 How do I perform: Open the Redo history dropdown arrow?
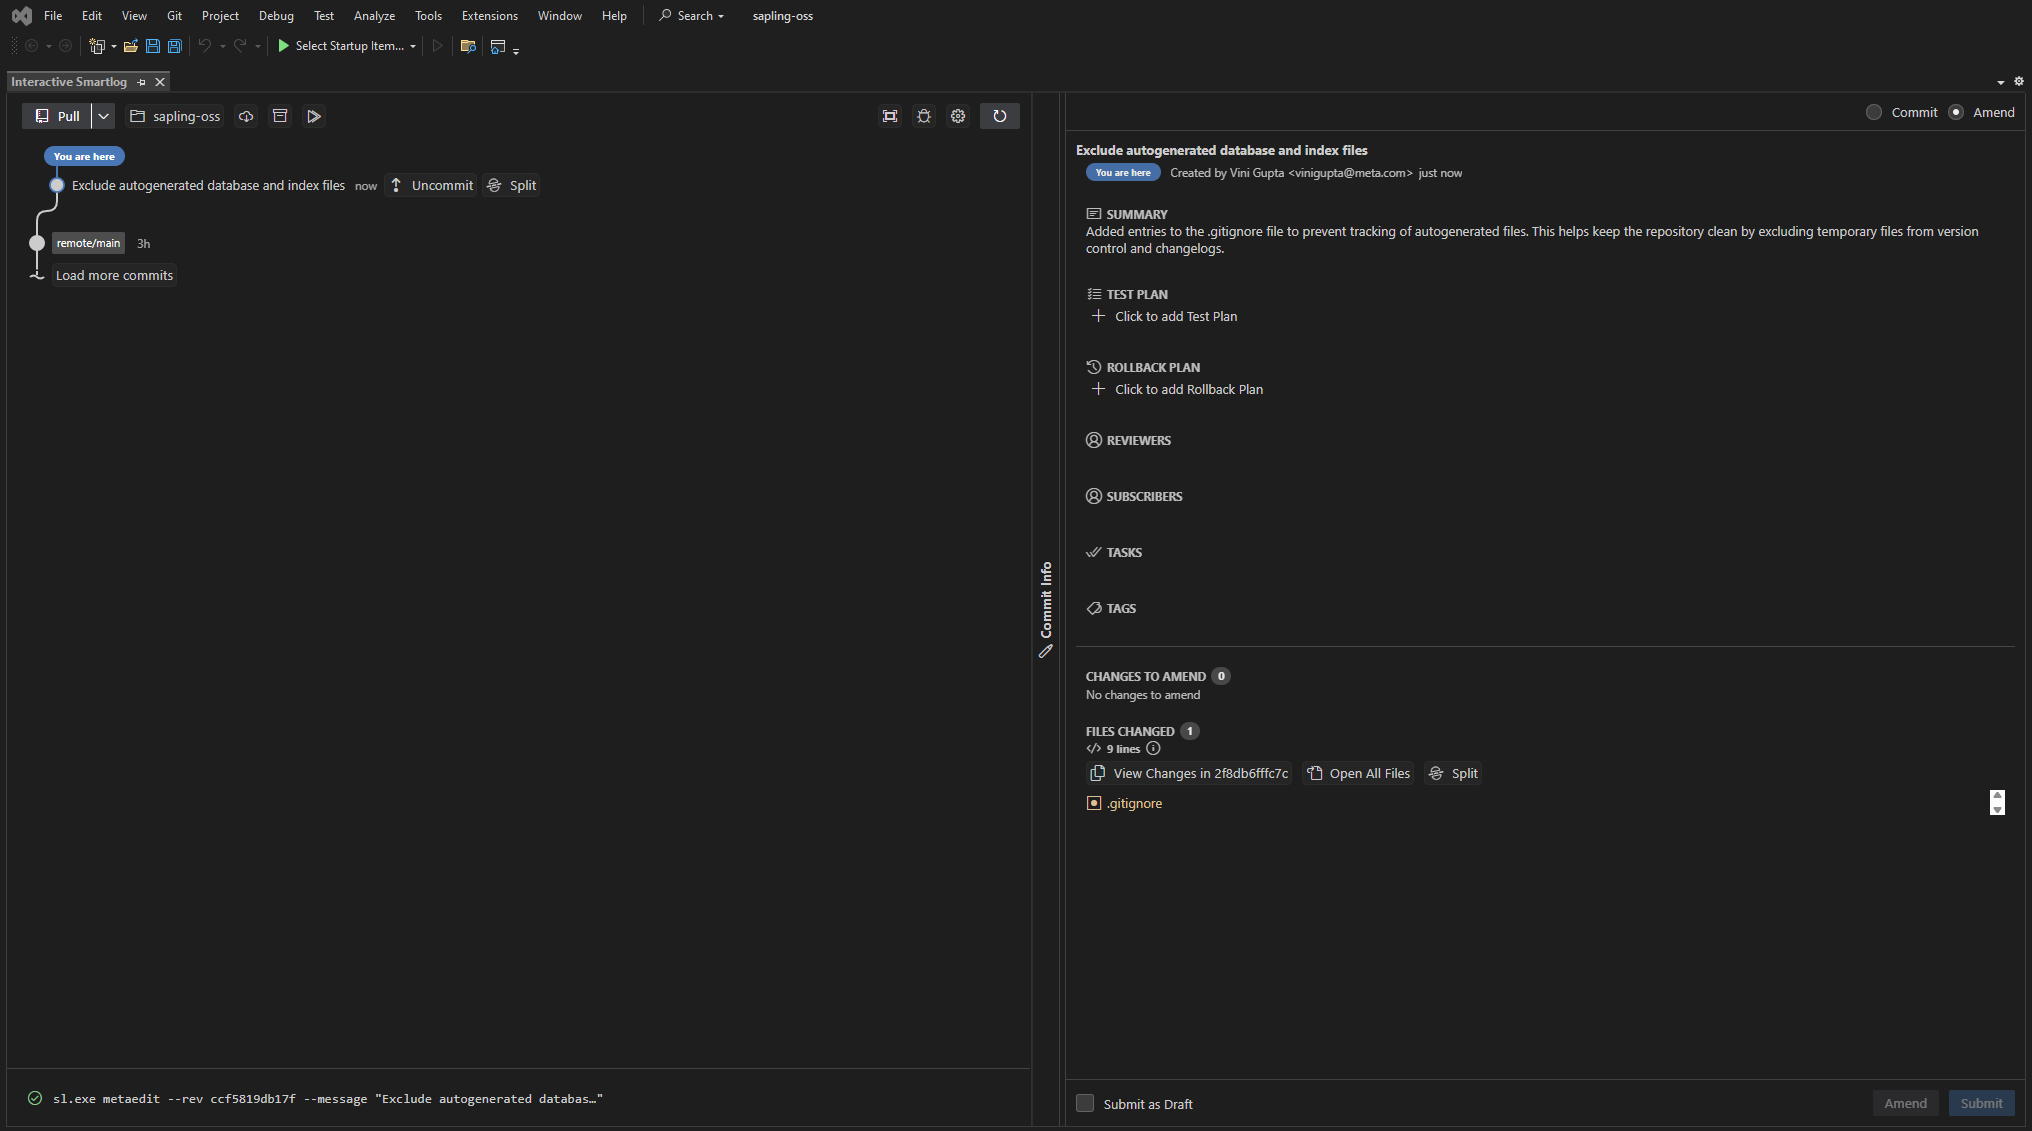tap(257, 46)
